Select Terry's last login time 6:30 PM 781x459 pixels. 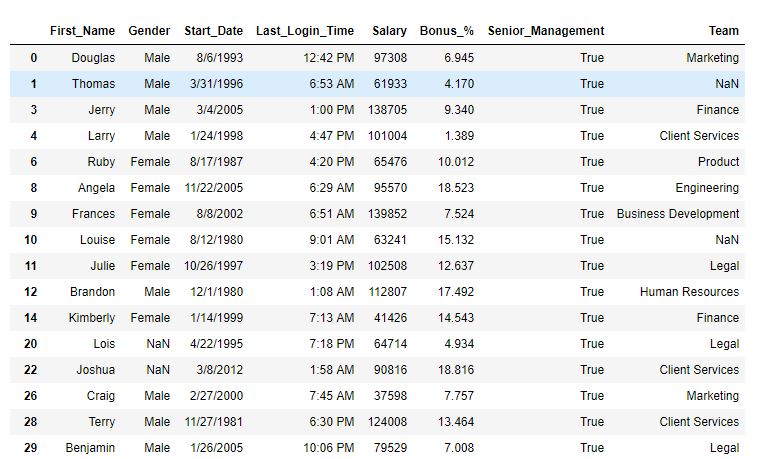click(332, 422)
